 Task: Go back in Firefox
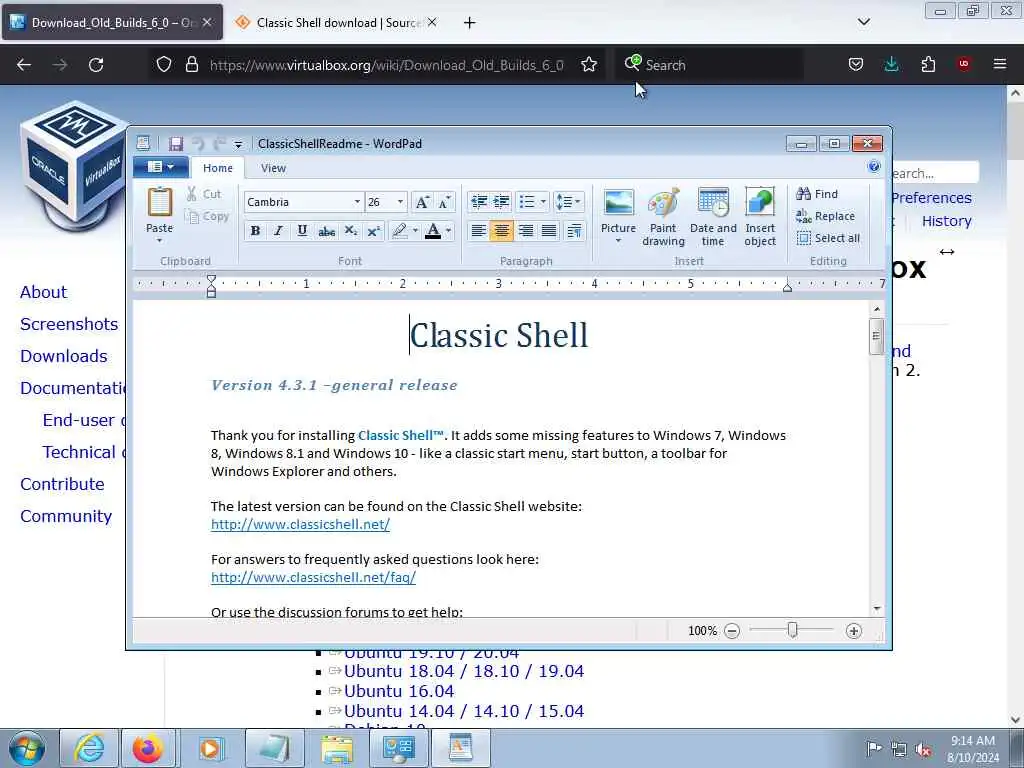click(24, 65)
